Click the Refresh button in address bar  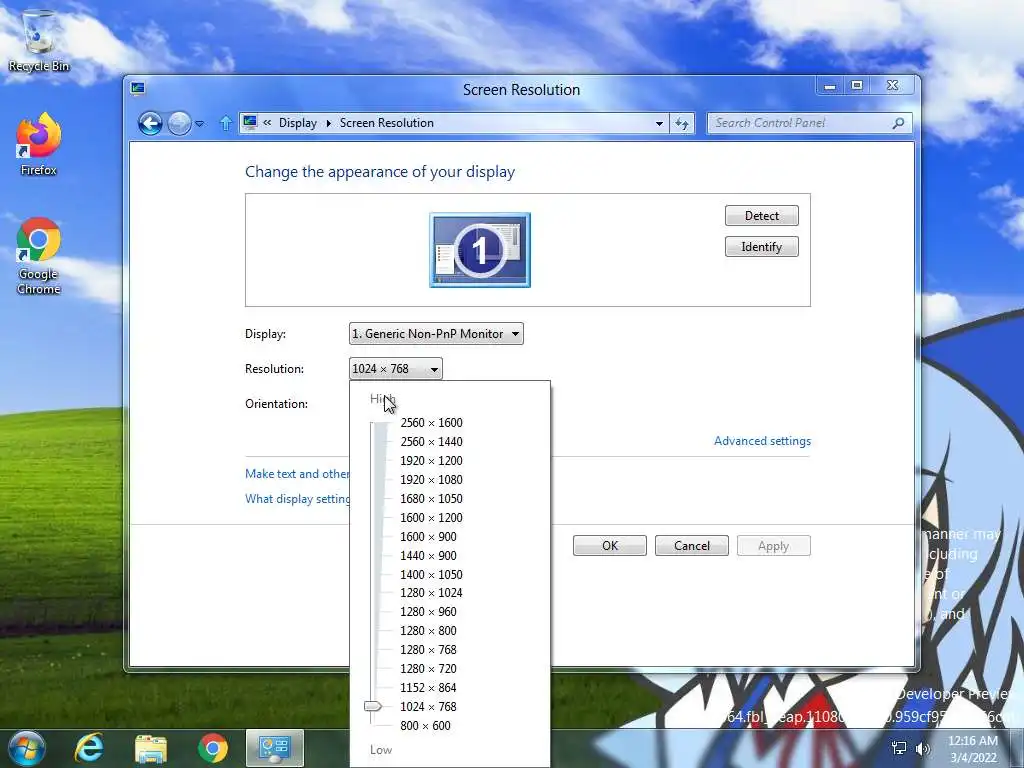point(682,123)
